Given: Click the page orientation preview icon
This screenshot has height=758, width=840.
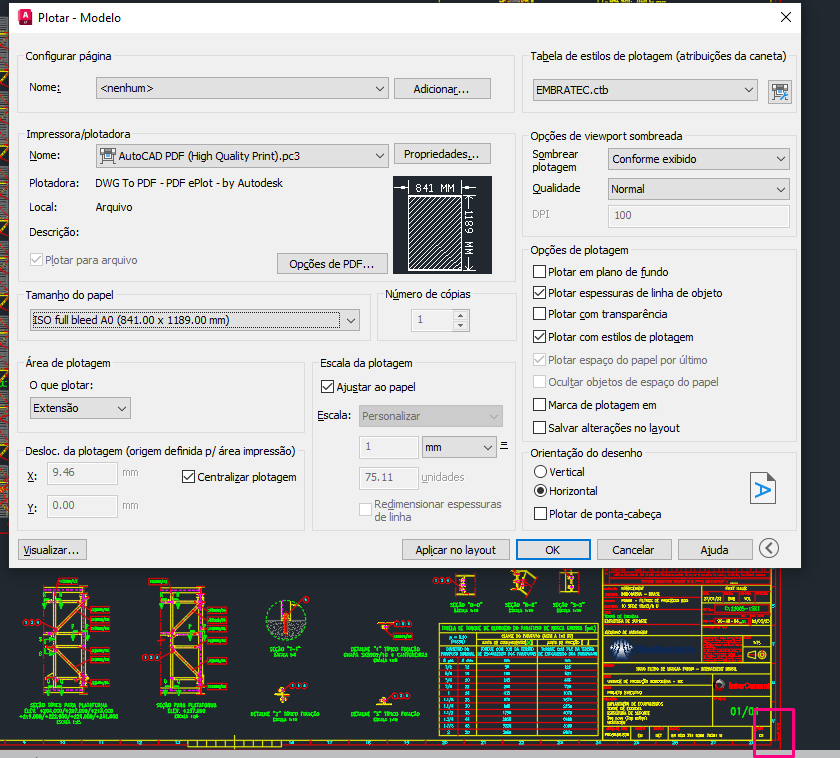Looking at the screenshot, I should 763,488.
